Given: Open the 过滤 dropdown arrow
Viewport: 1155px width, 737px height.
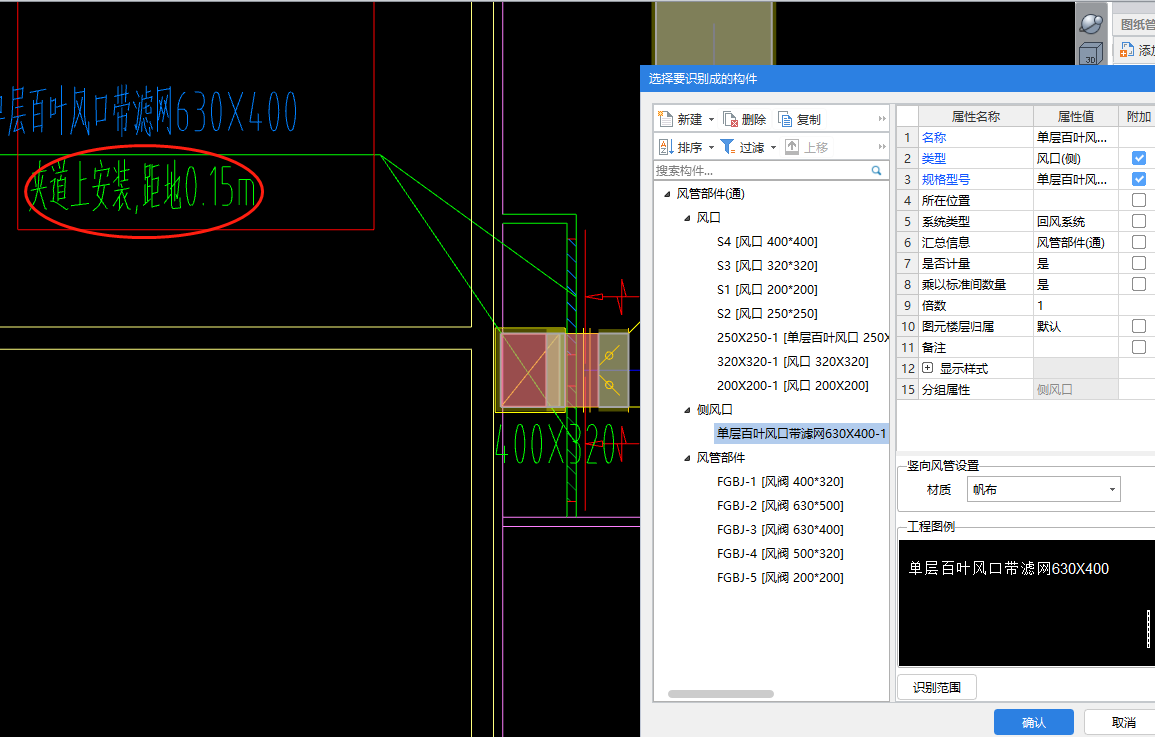Looking at the screenshot, I should [773, 147].
